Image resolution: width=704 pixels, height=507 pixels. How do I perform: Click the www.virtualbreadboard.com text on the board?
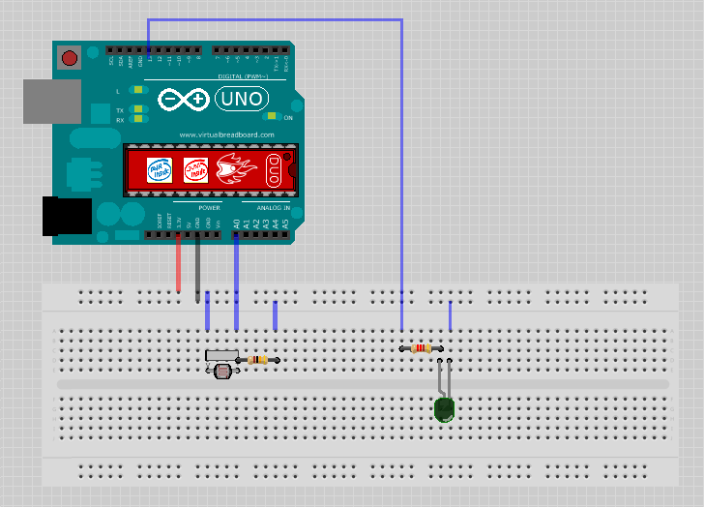coord(227,135)
